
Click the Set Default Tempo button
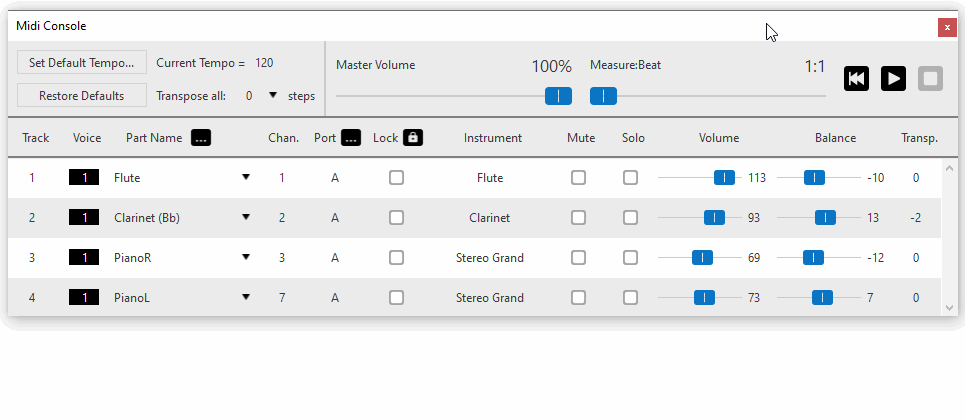82,63
